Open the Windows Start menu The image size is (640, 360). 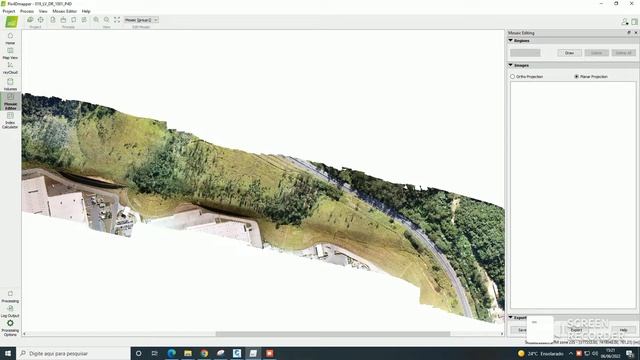8,353
